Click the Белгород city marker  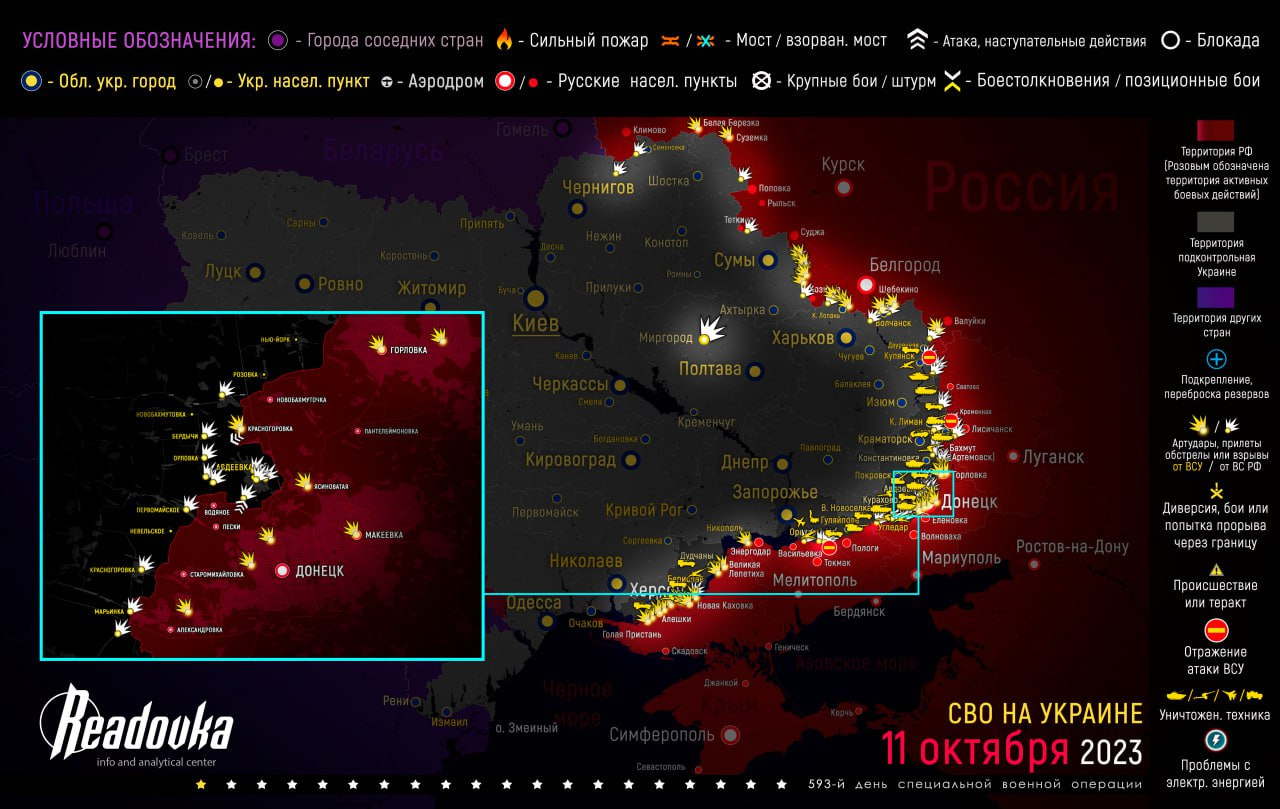(867, 285)
